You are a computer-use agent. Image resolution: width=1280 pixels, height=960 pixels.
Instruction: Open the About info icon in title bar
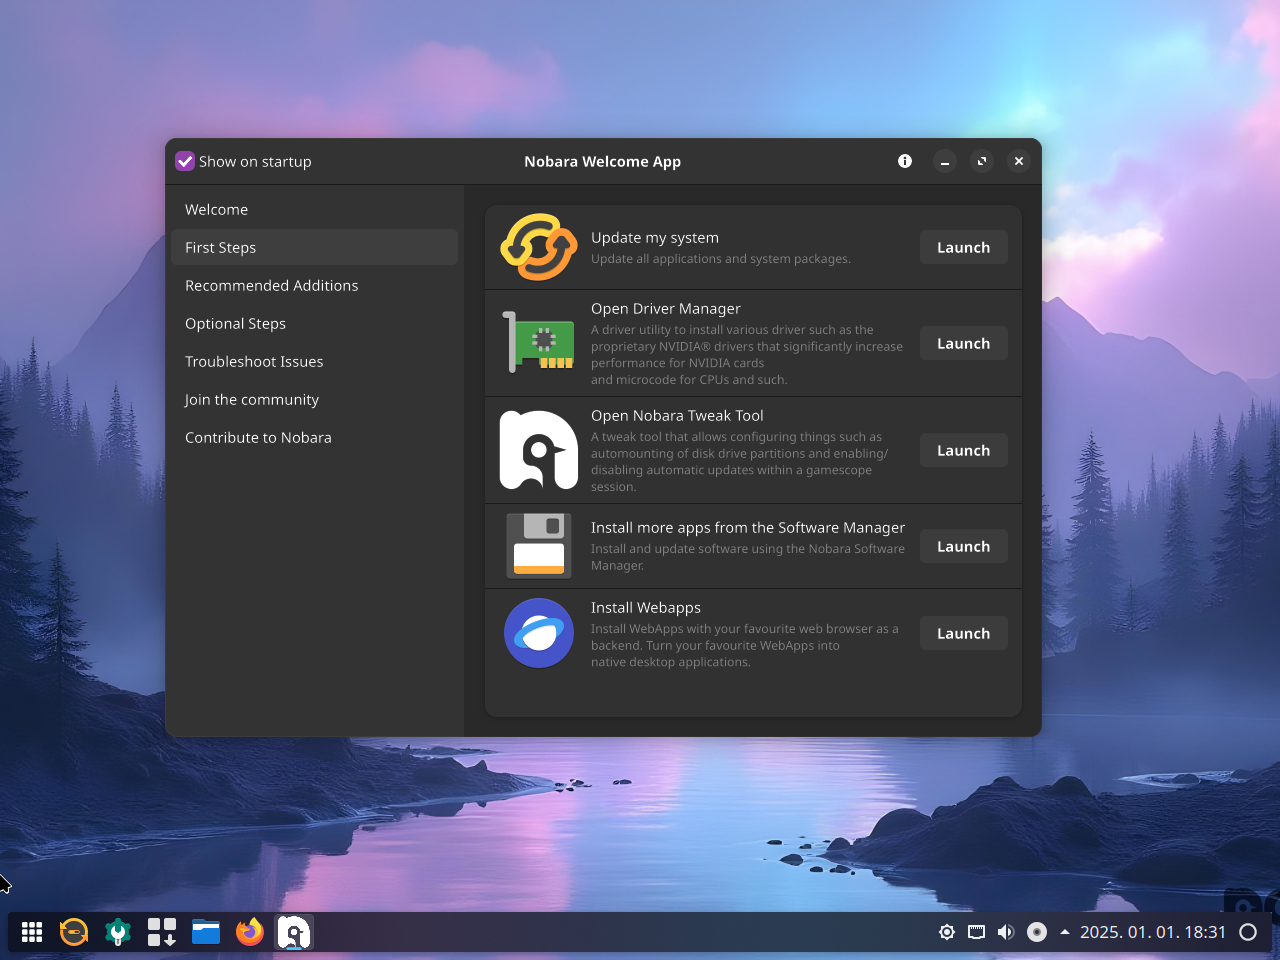coord(905,161)
